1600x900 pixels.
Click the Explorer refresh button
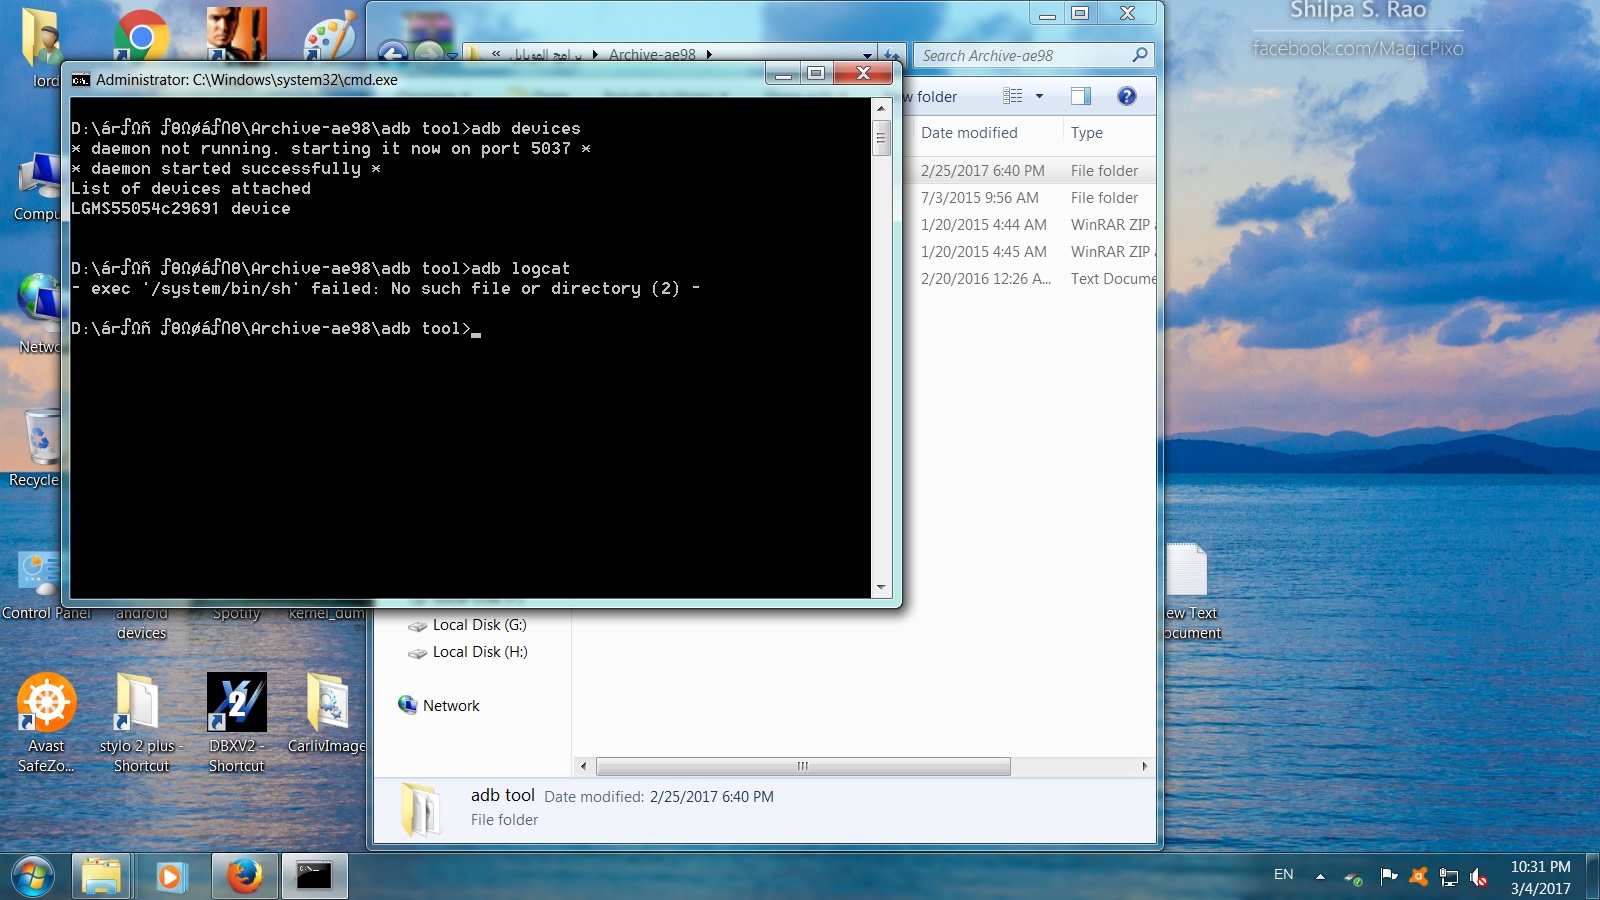tap(891, 55)
